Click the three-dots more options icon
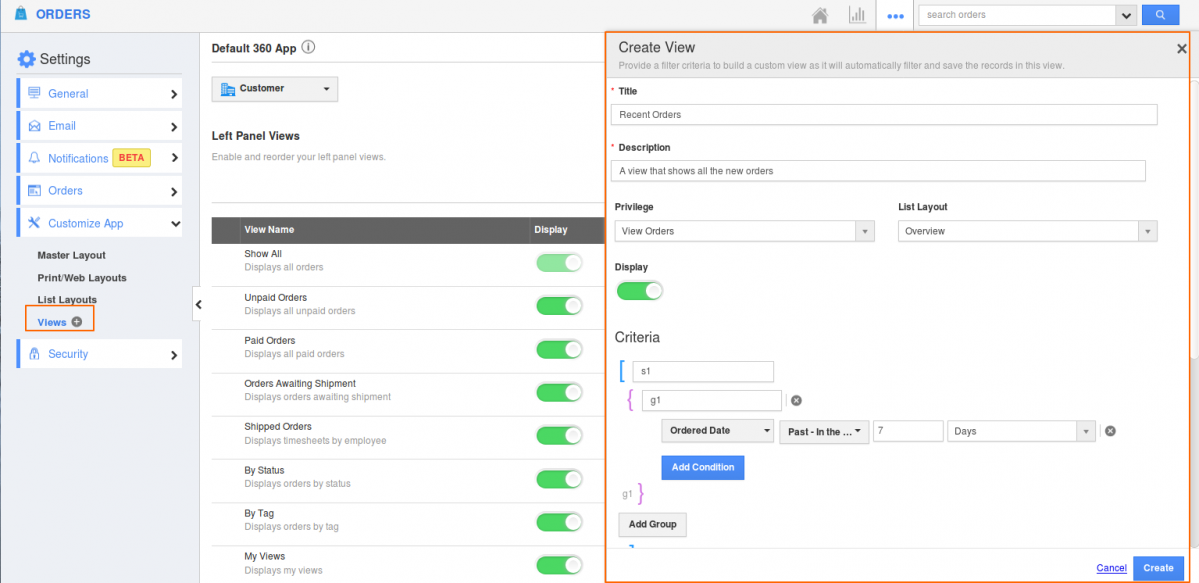 (x=895, y=16)
